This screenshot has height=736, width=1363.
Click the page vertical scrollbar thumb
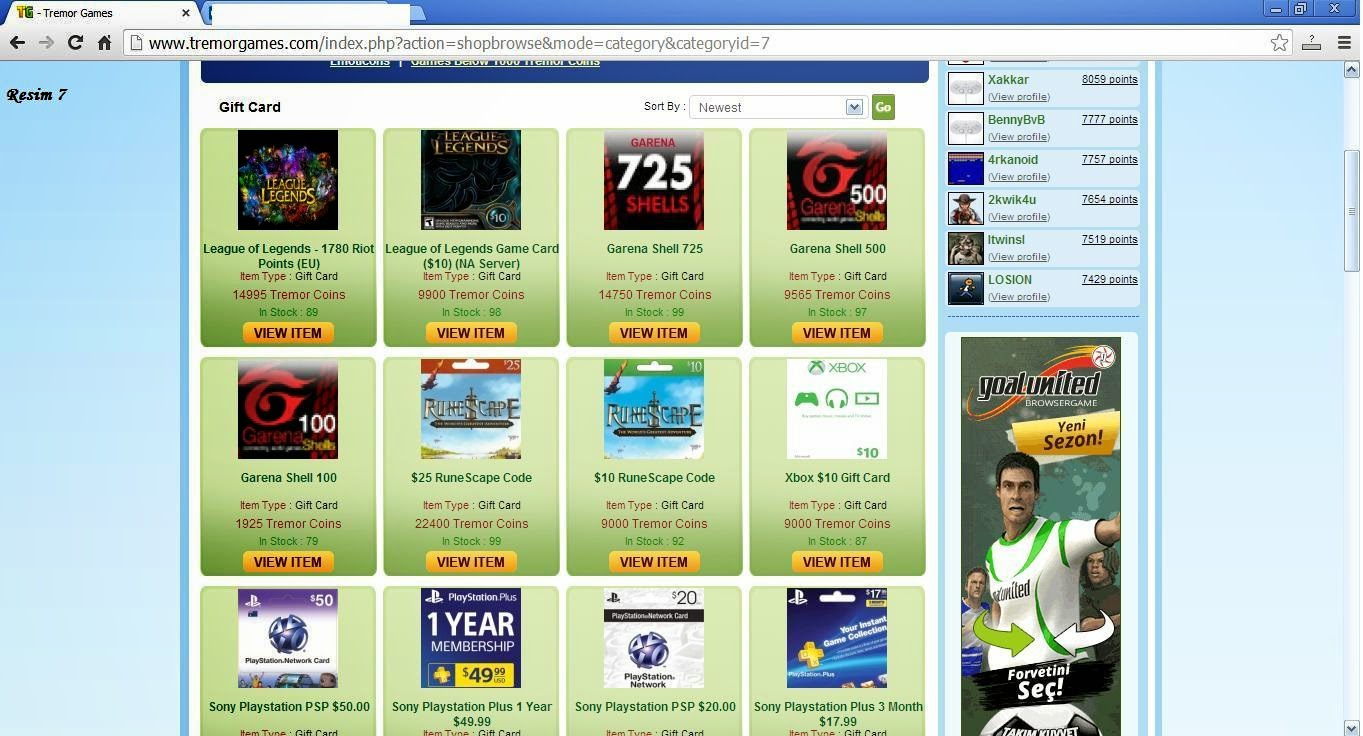pos(1351,210)
